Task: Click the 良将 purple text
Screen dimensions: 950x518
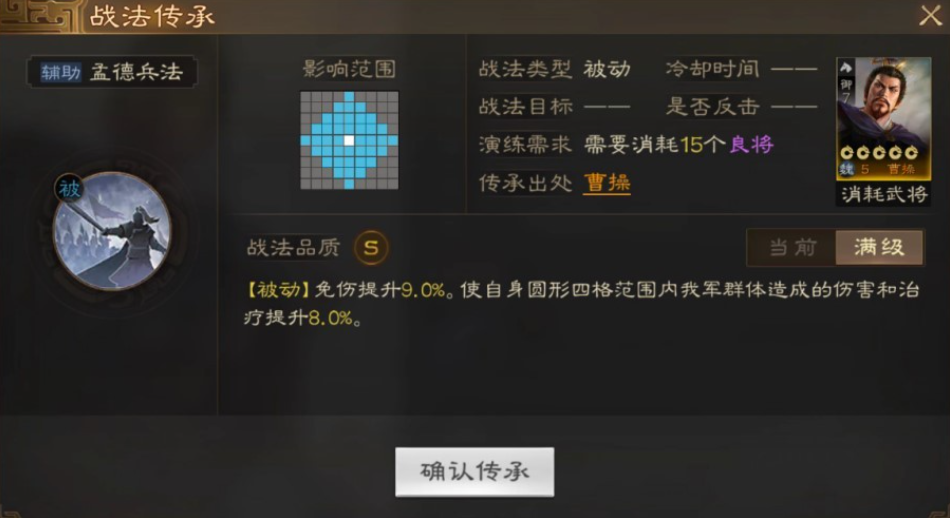Action: click(751, 144)
